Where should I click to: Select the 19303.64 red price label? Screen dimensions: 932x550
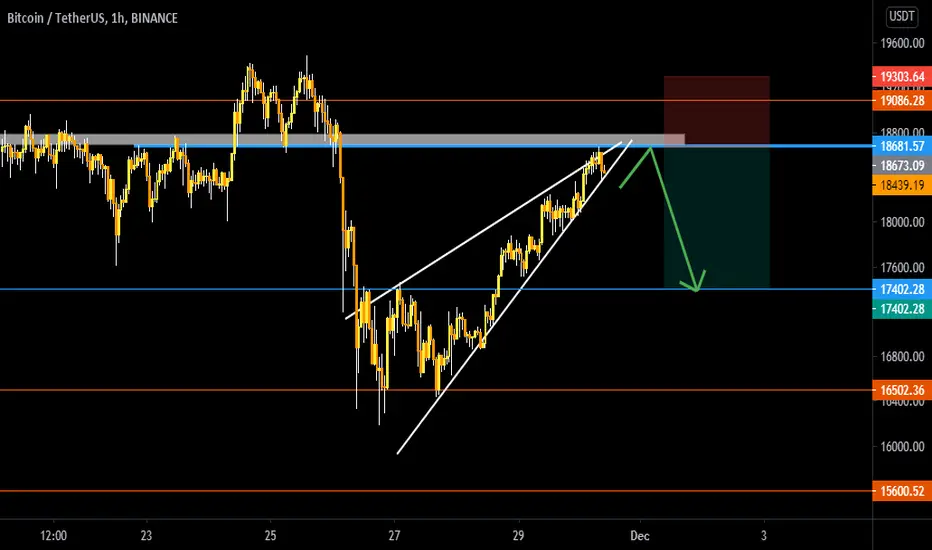point(902,77)
